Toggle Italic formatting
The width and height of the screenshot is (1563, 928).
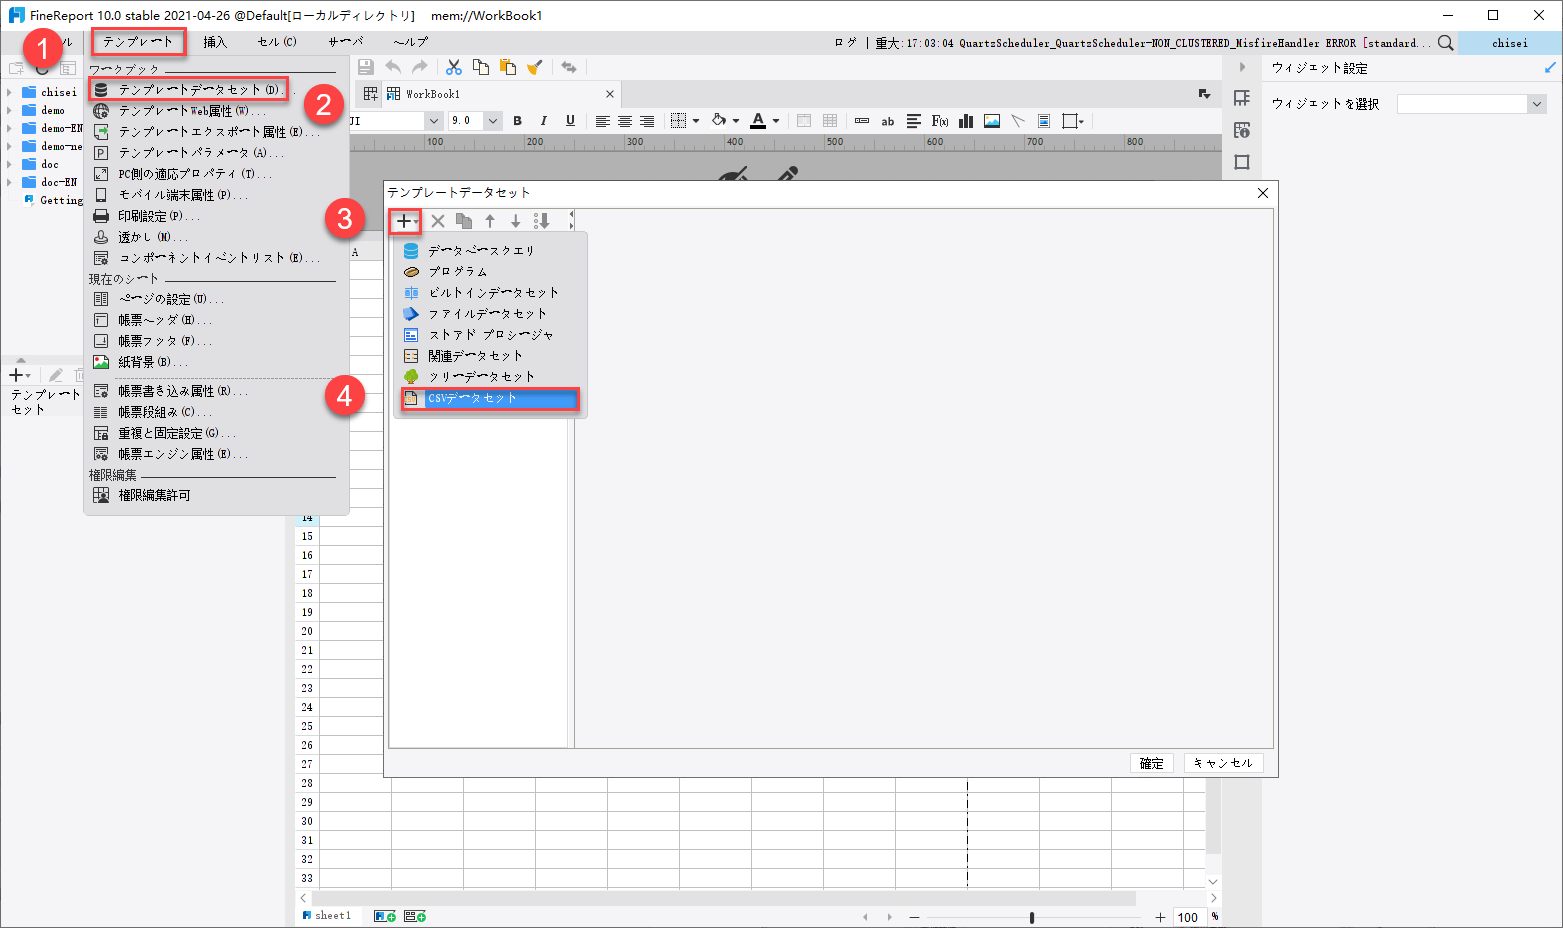543,120
